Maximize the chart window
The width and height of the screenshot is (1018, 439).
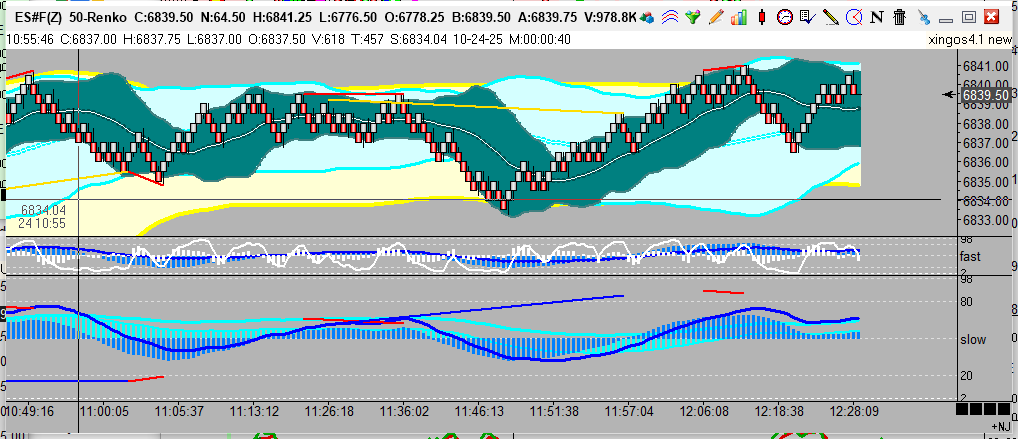[968, 17]
